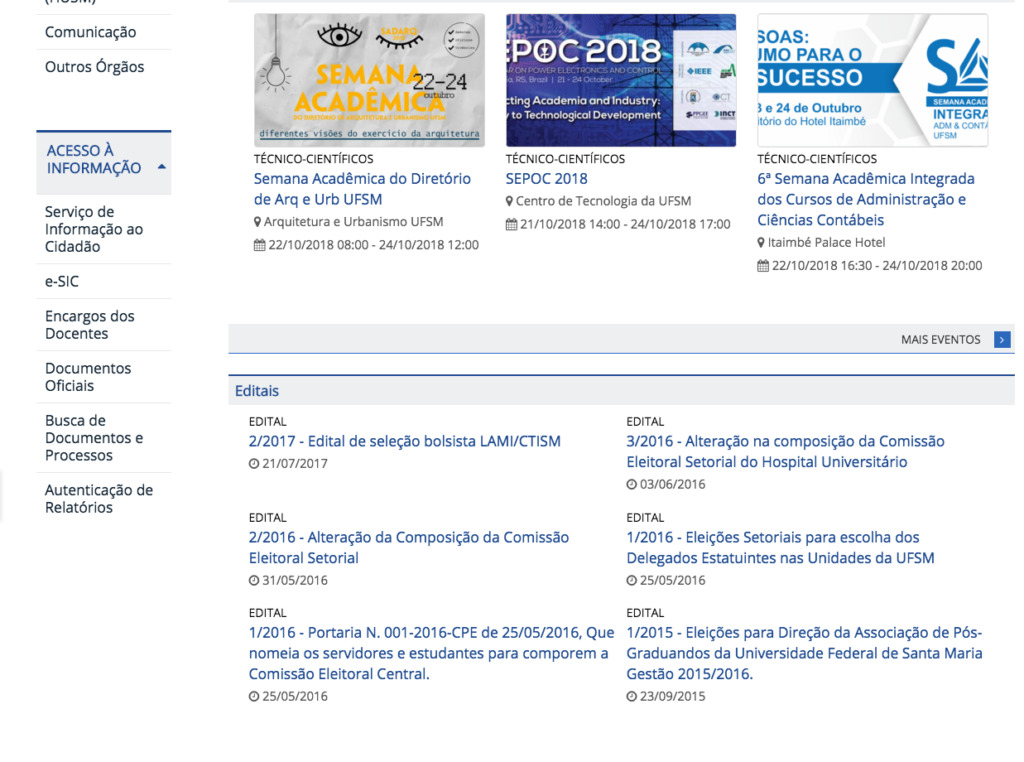This screenshot has height=762, width=1024.
Task: Click calendar icon for Semana Acadêmica Arq dates
Action: 259,245
